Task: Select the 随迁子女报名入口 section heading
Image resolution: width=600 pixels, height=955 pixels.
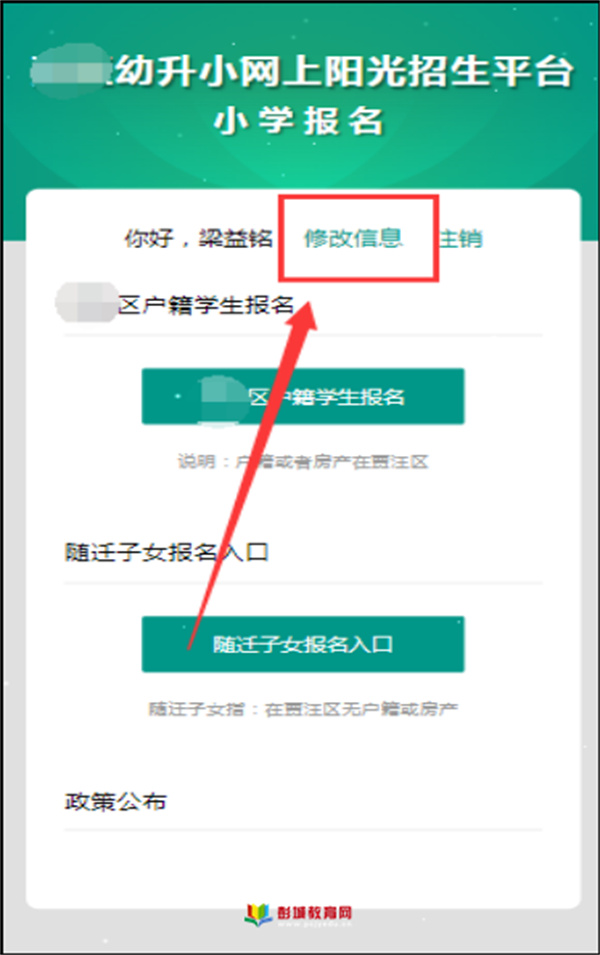Action: [166, 552]
